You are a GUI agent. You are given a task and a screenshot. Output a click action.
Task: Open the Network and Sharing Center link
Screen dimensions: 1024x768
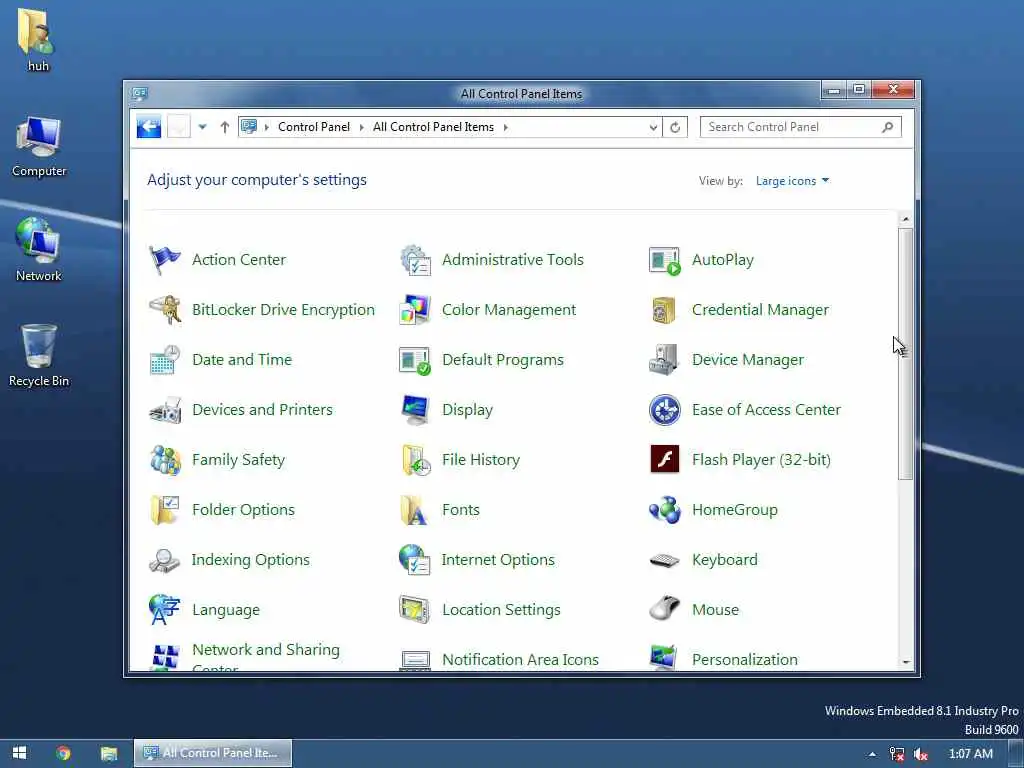pyautogui.click(x=266, y=658)
